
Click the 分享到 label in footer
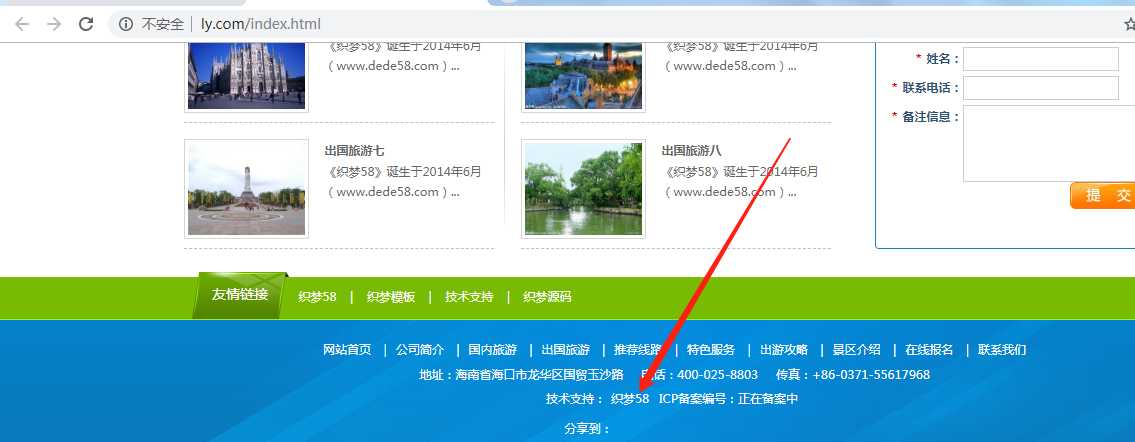[587, 429]
